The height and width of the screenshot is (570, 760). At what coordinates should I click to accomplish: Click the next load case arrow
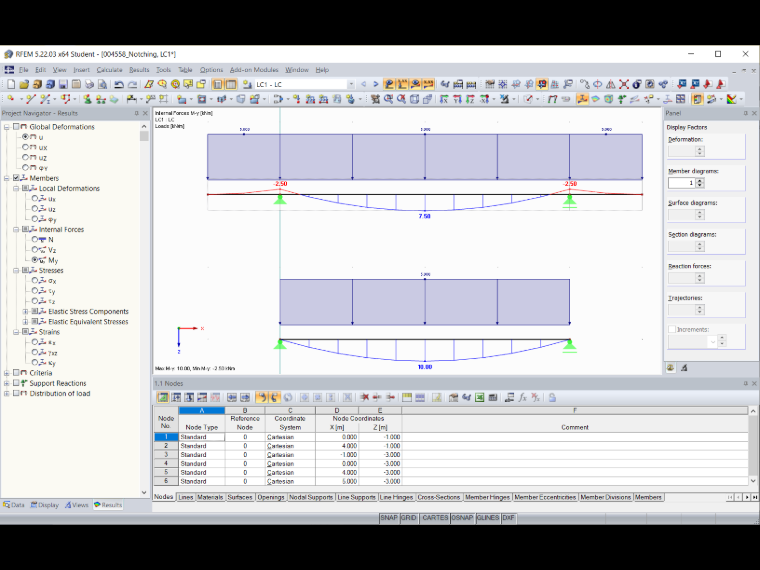click(376, 84)
